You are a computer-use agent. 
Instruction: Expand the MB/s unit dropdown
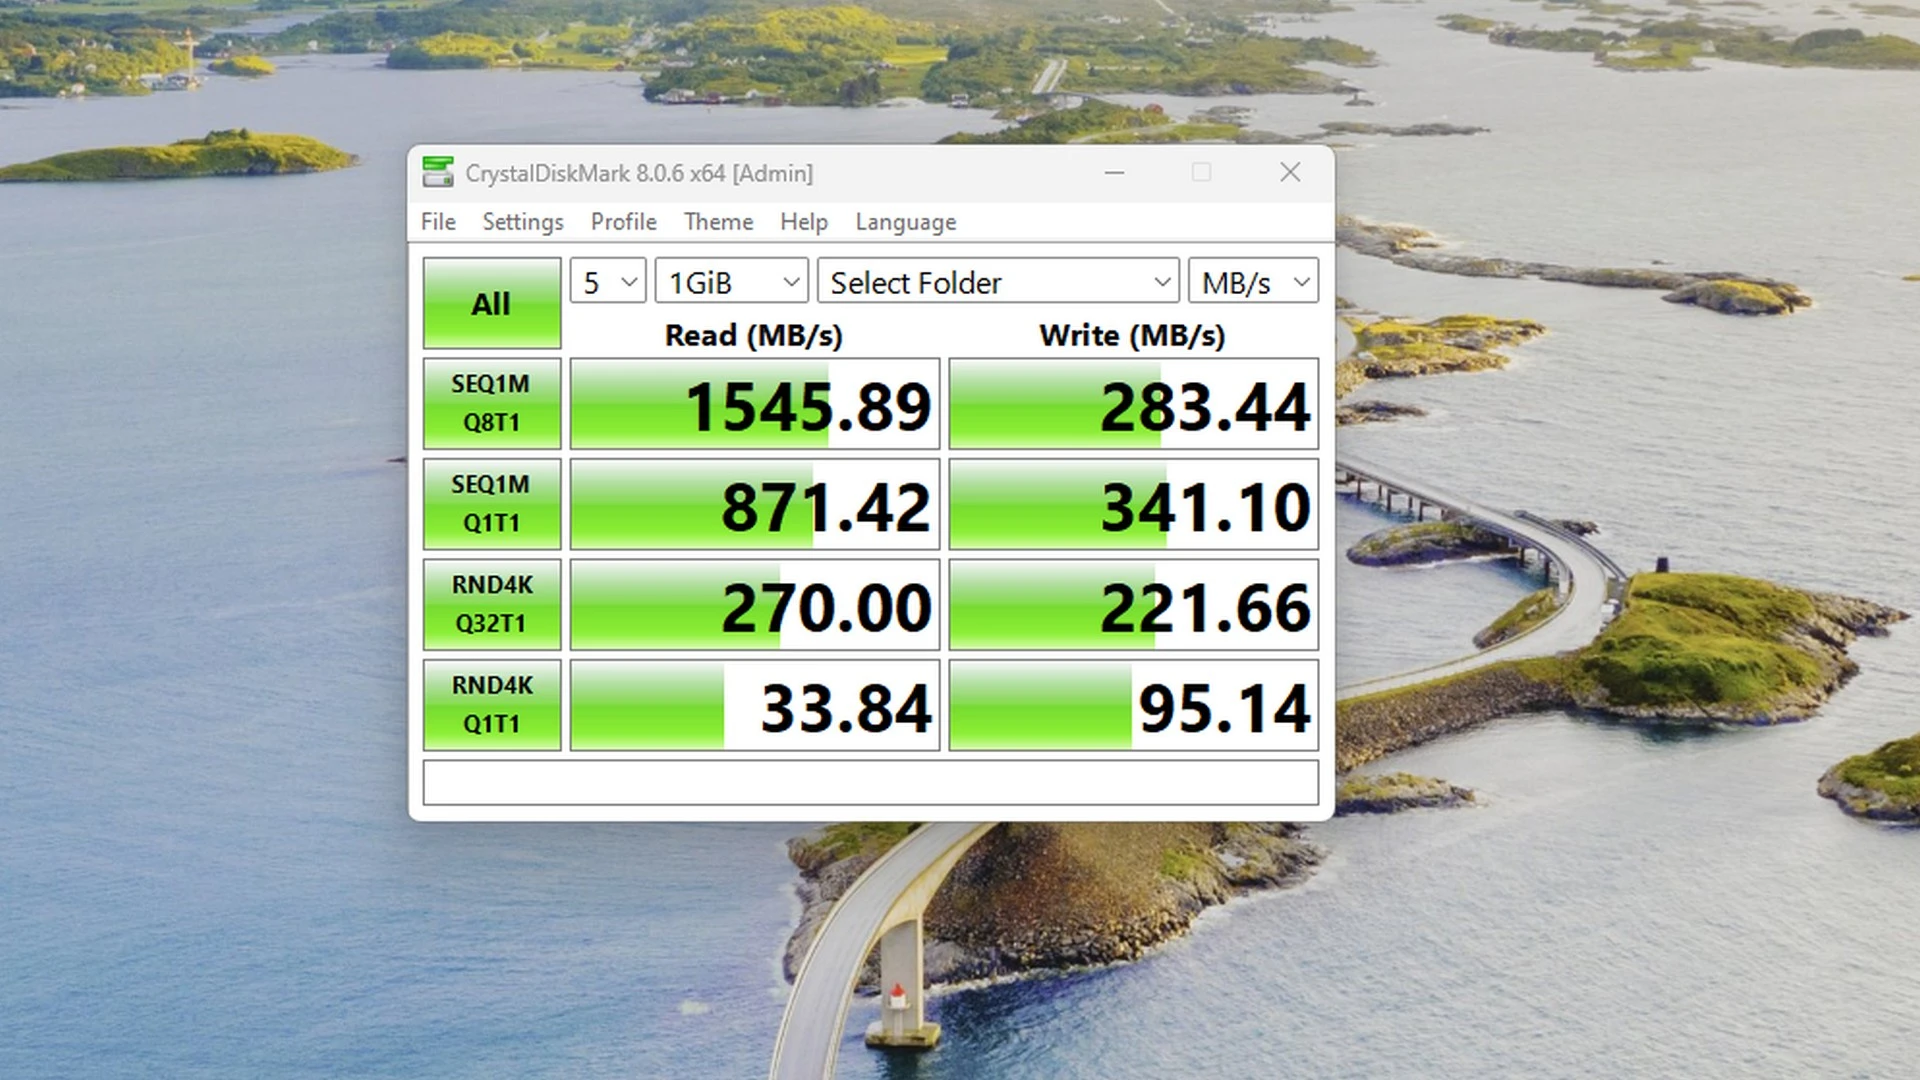tap(1253, 282)
